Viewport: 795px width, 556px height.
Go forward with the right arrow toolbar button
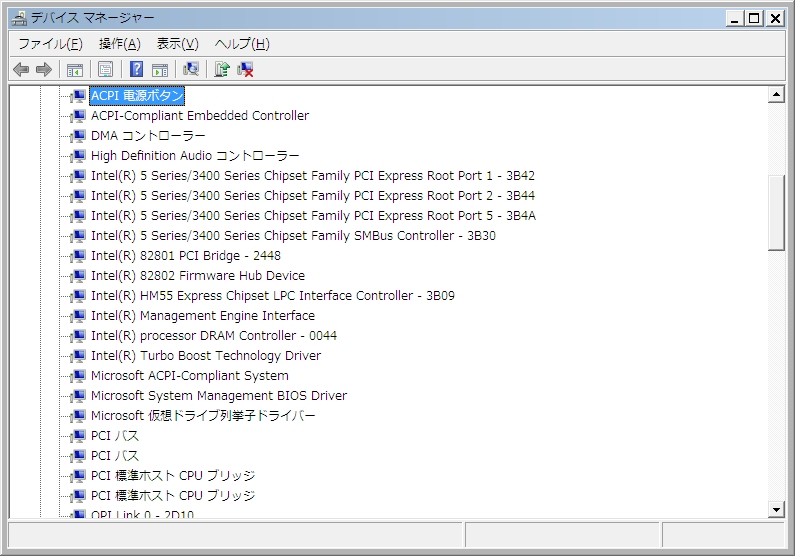coord(44,69)
